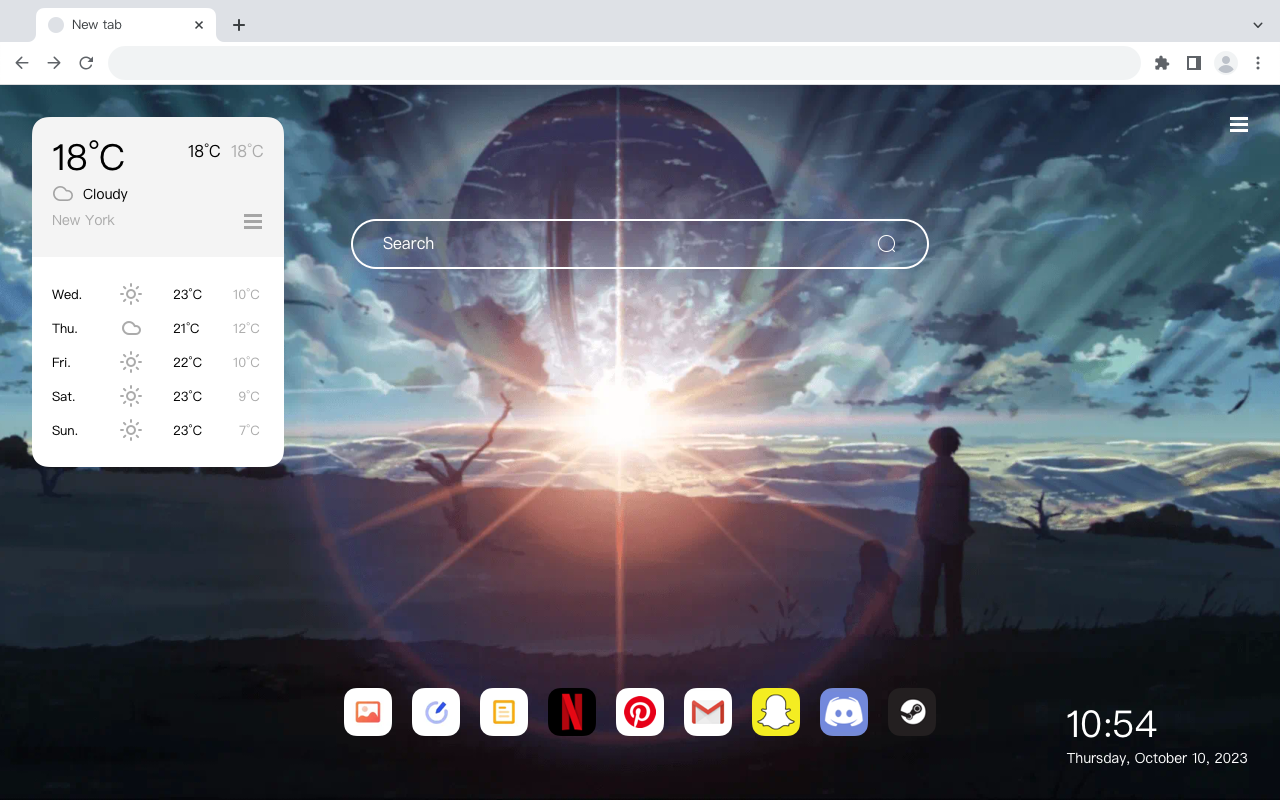Open the yellow document notes shortcut
Viewport: 1280px width, 800px height.
tap(504, 712)
